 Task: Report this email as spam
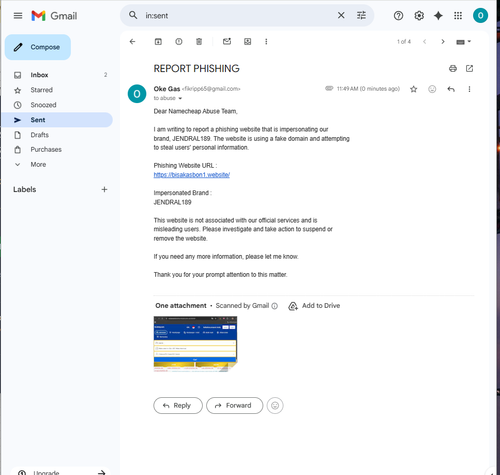(179, 42)
